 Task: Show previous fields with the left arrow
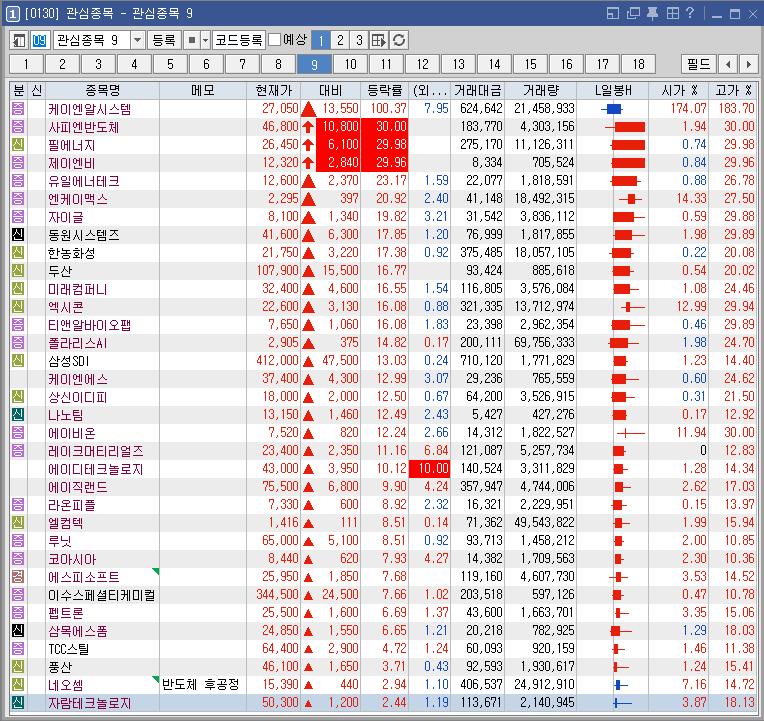pyautogui.click(x=728, y=64)
